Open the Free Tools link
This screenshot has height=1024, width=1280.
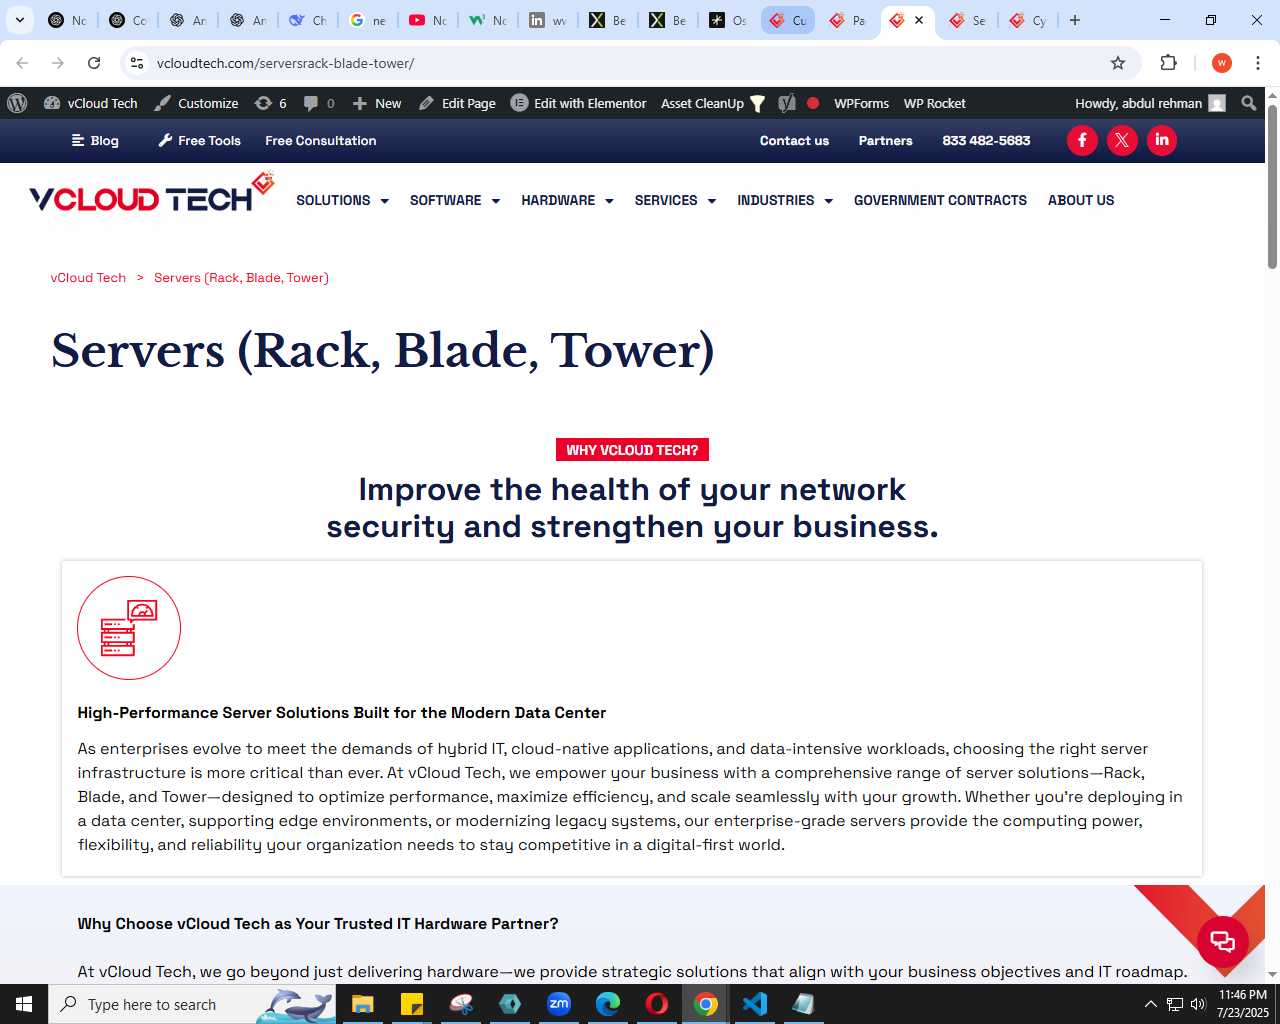pos(199,140)
